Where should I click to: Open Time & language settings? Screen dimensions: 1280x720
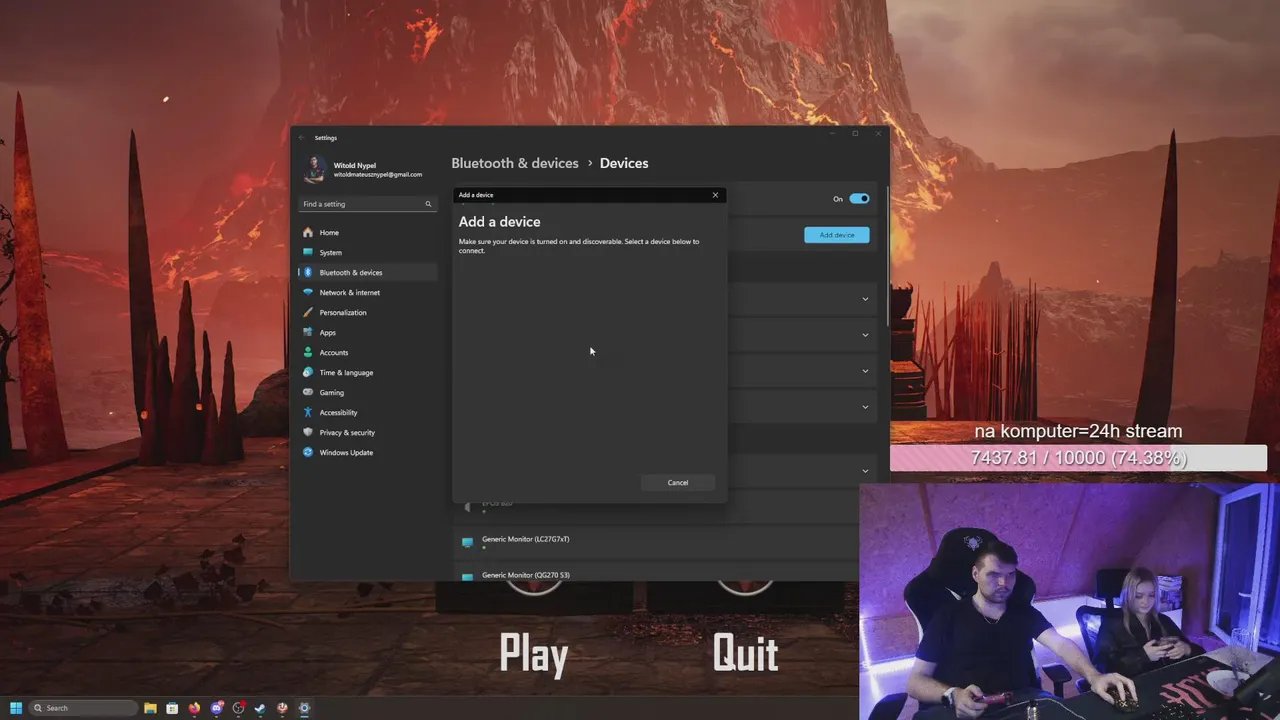click(x=367, y=372)
